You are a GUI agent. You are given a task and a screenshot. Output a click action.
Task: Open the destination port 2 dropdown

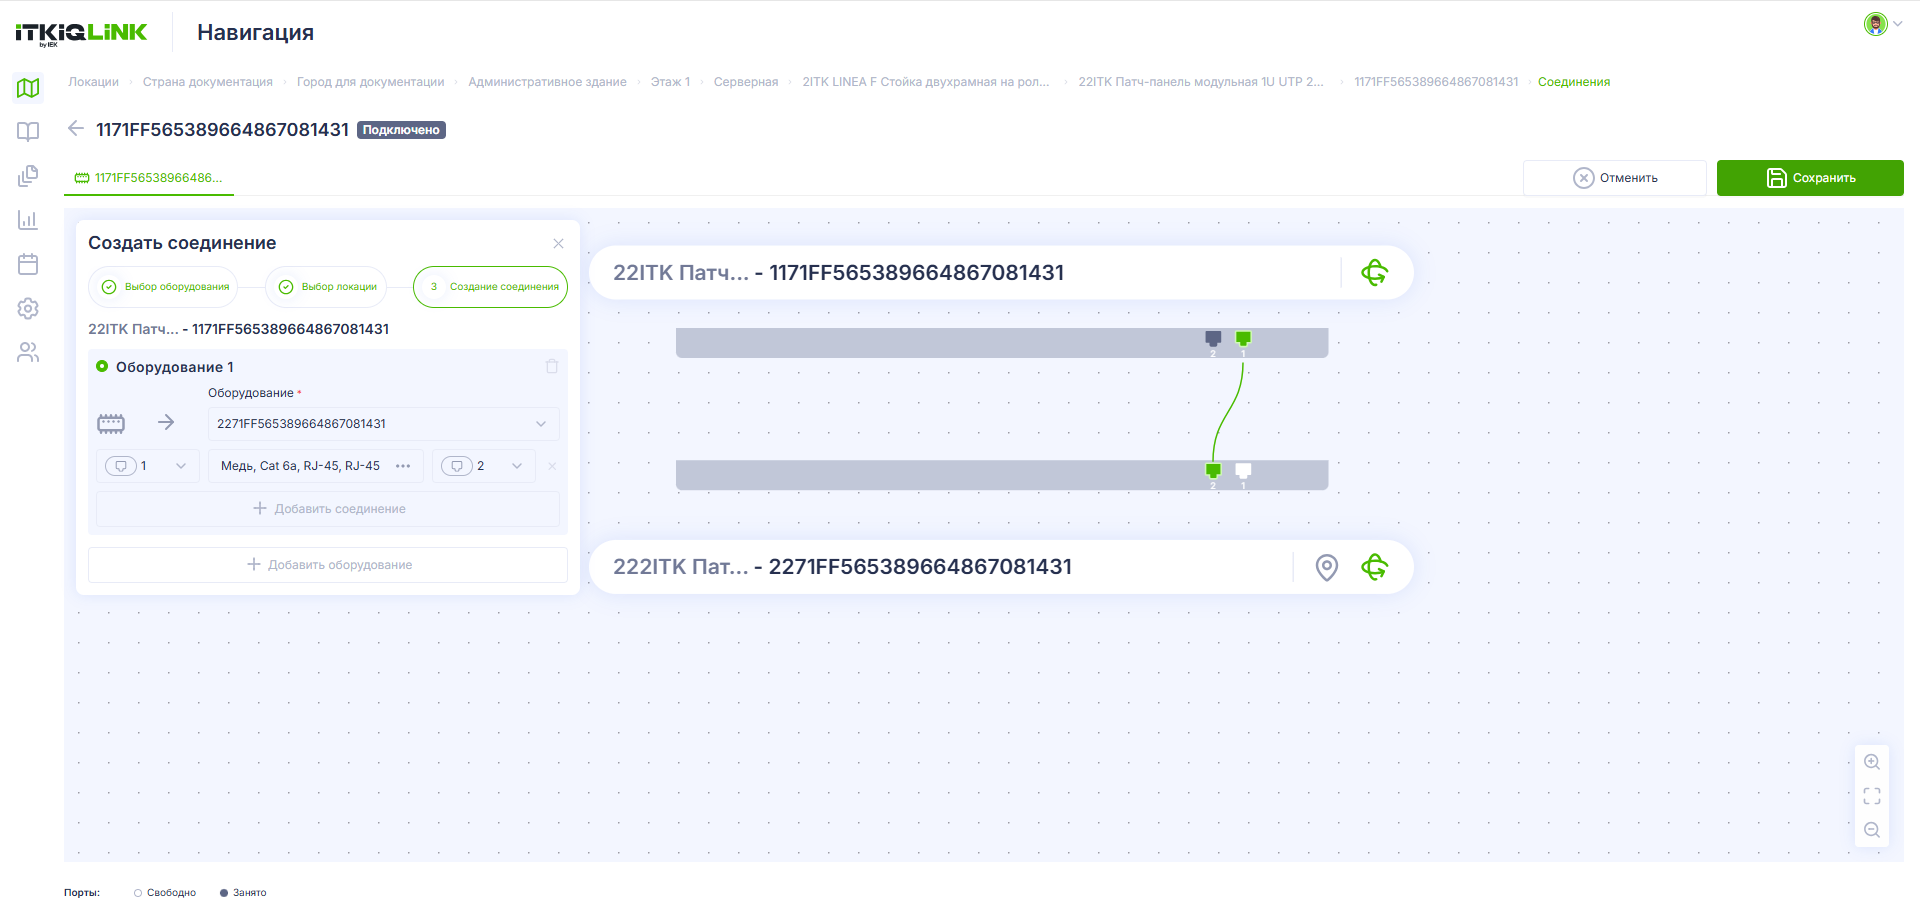pyautogui.click(x=484, y=466)
